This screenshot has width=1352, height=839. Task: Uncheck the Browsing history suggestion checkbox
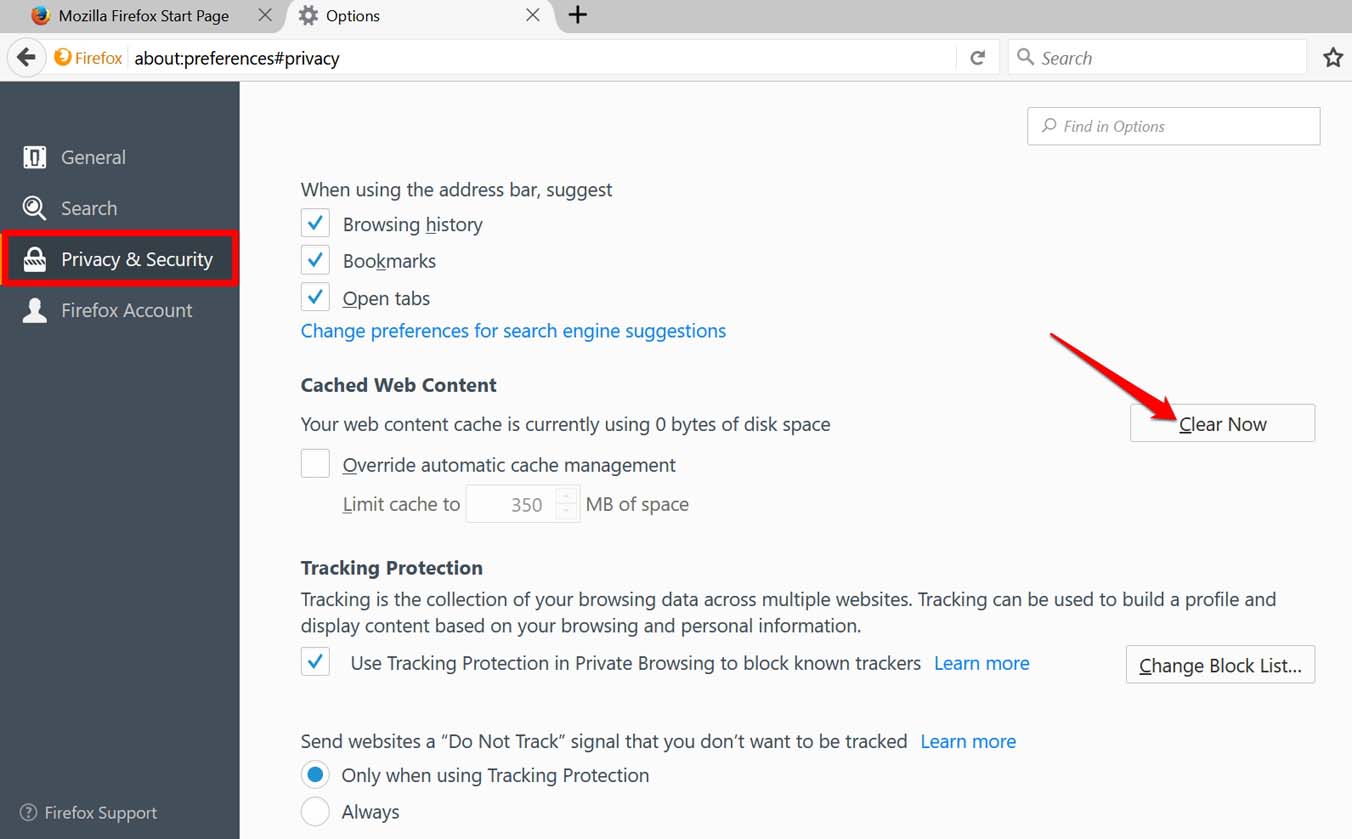(315, 224)
